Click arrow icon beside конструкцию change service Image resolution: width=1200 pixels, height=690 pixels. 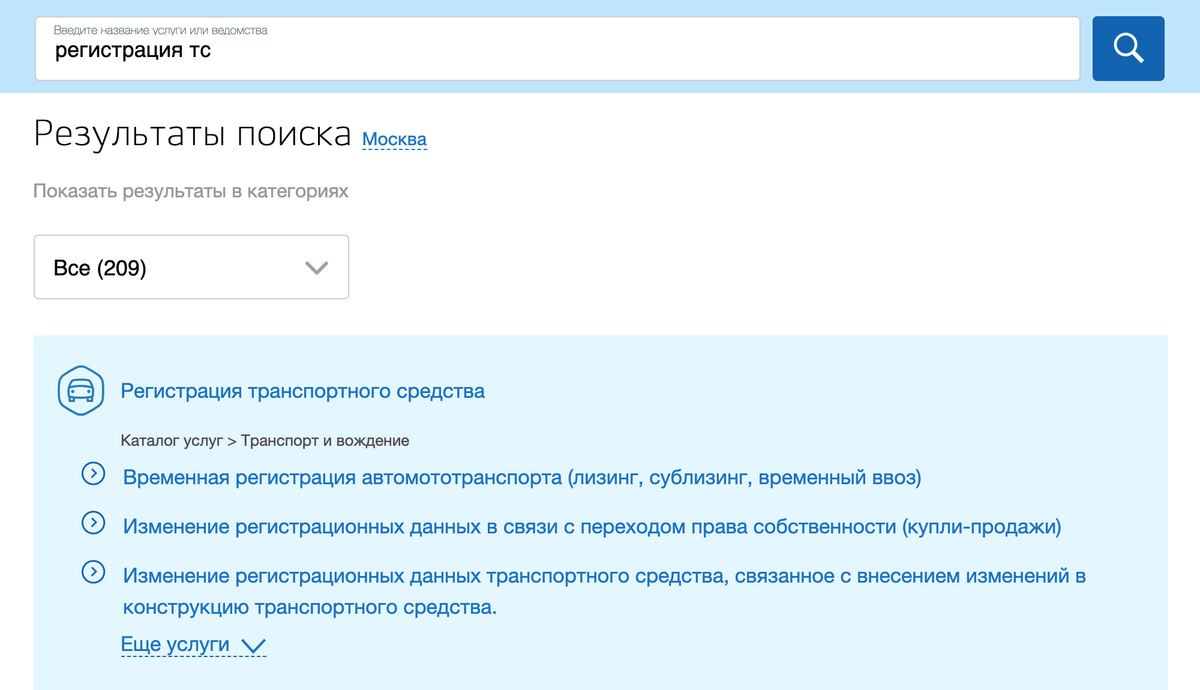coord(93,572)
